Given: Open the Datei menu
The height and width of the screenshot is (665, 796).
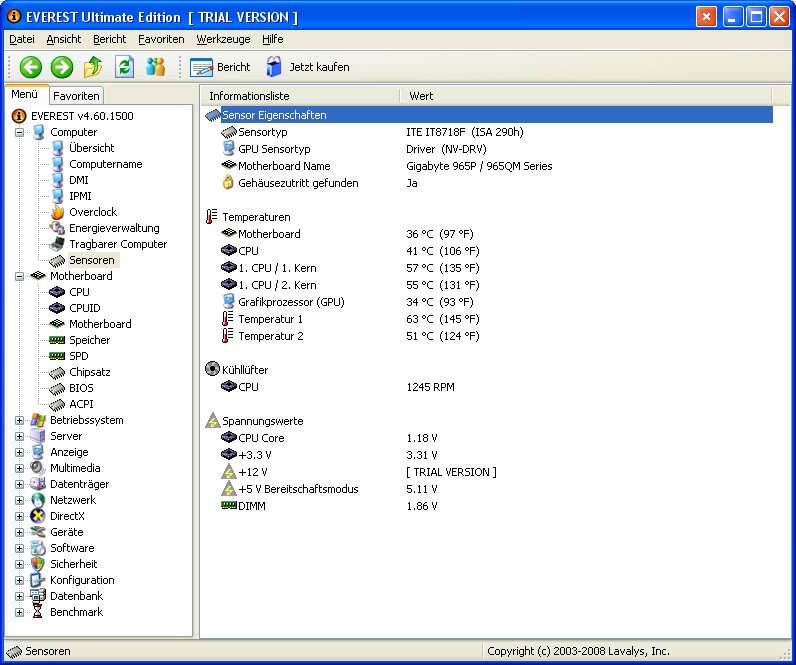Looking at the screenshot, I should pyautogui.click(x=22, y=39).
